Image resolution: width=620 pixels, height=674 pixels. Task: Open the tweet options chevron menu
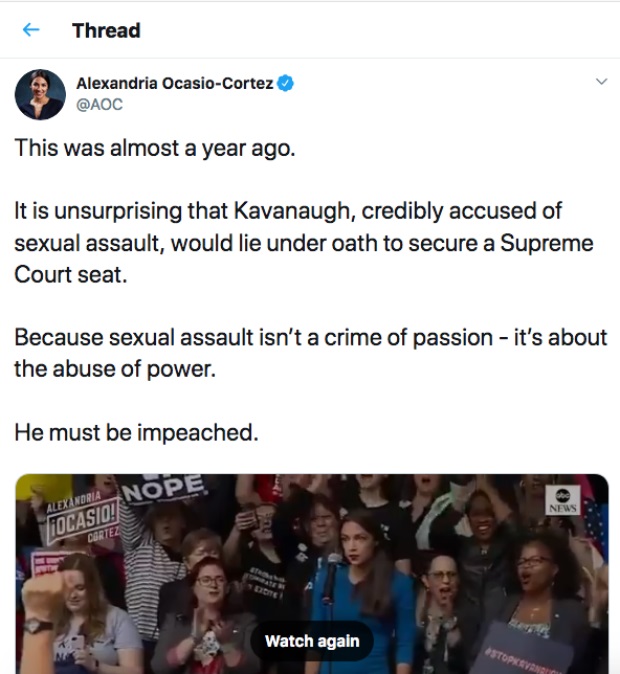(601, 82)
